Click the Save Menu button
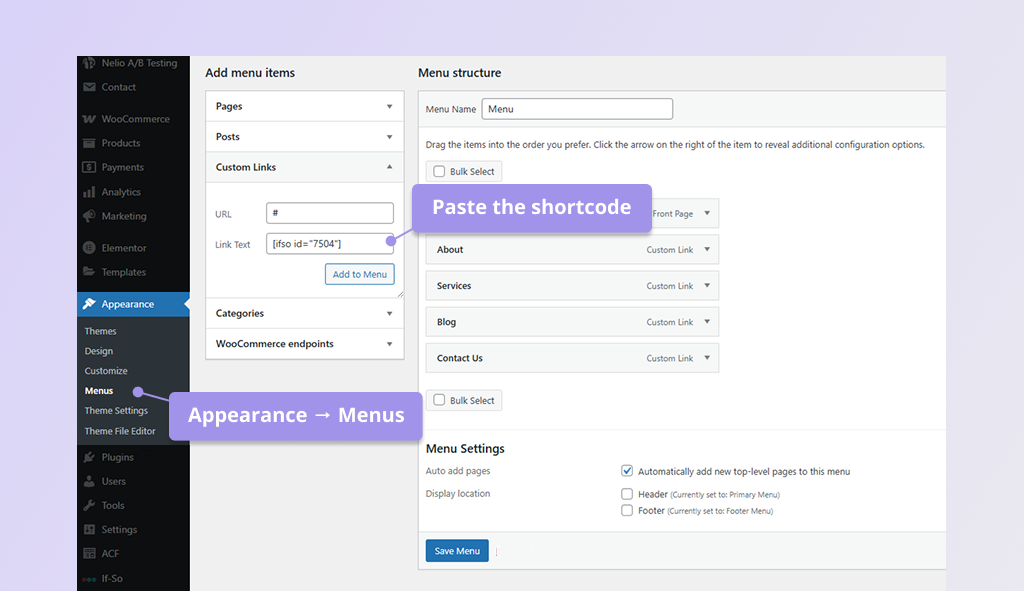The image size is (1024, 591). click(x=456, y=550)
